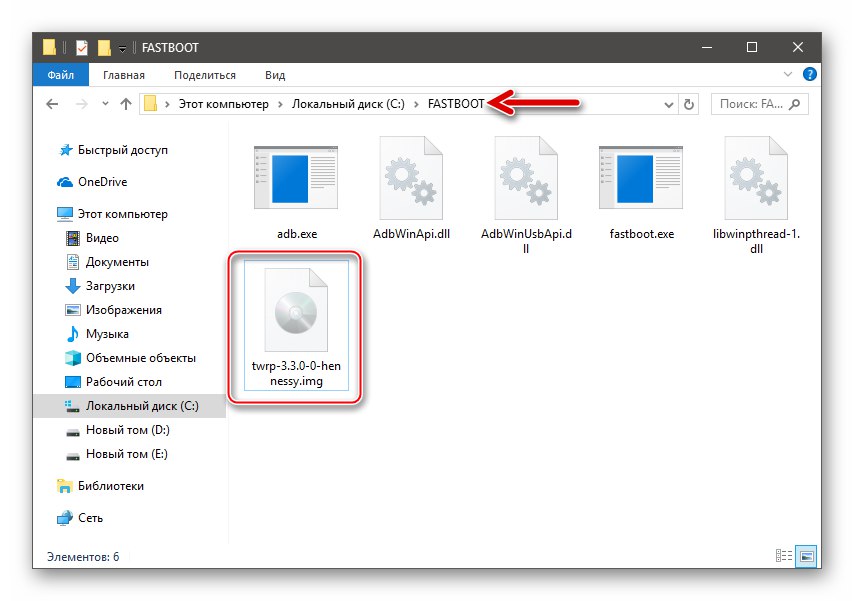
Task: Refresh the FASTBOOT folder view
Action: (688, 104)
